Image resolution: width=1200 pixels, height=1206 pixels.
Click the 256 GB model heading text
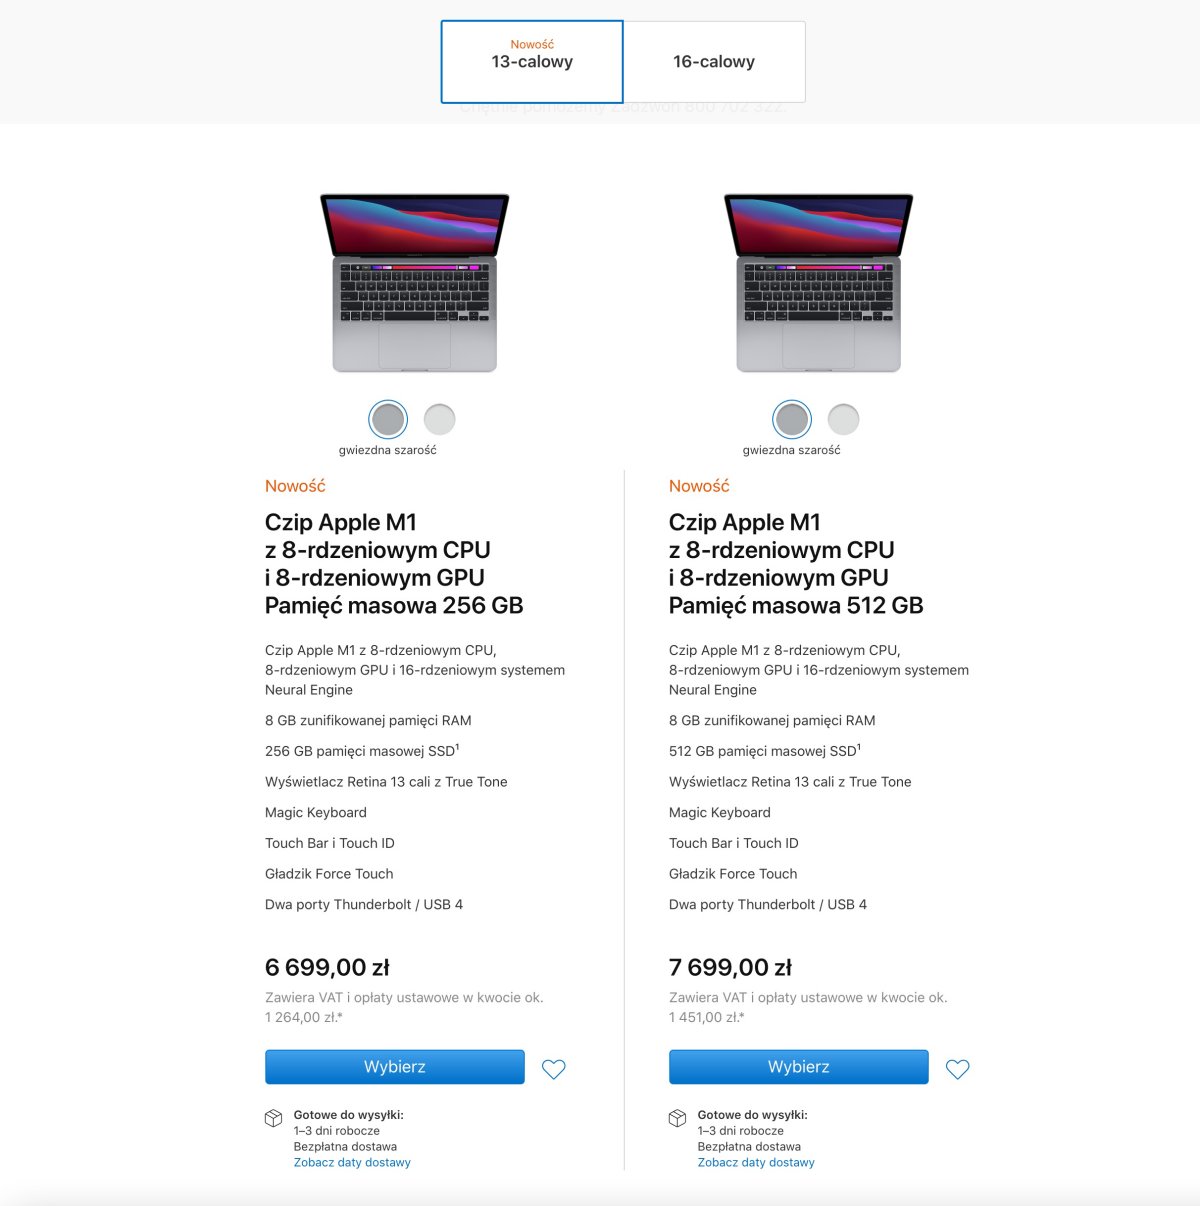pyautogui.click(x=394, y=564)
